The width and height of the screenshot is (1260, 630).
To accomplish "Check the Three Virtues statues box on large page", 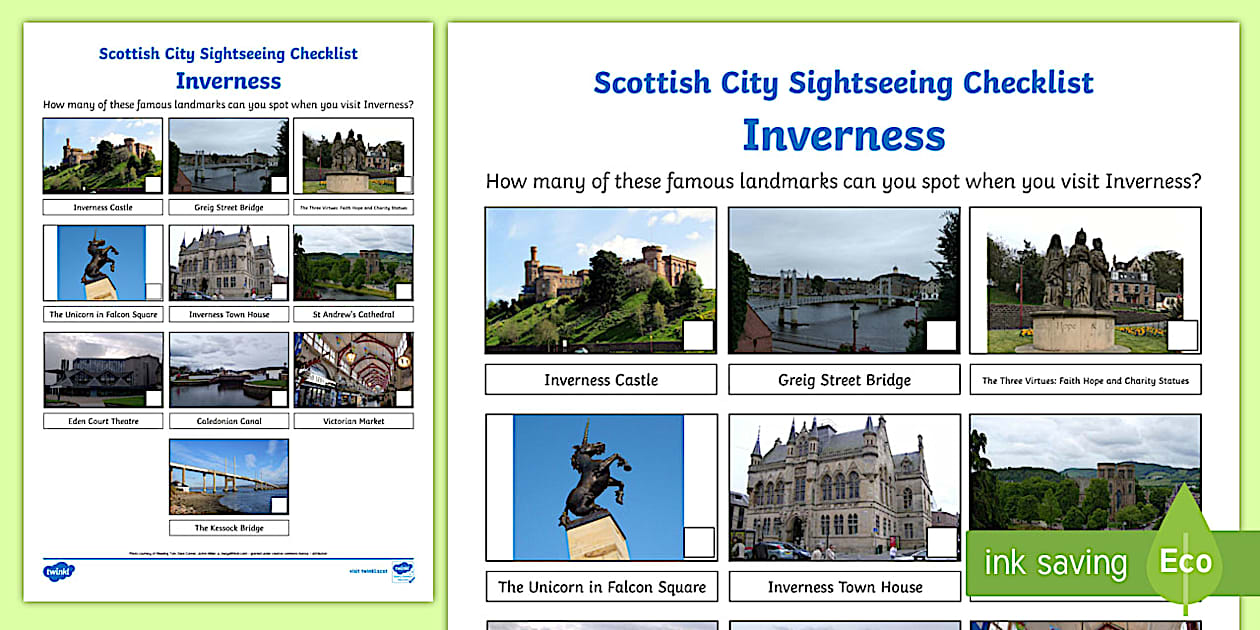I will point(1182,335).
